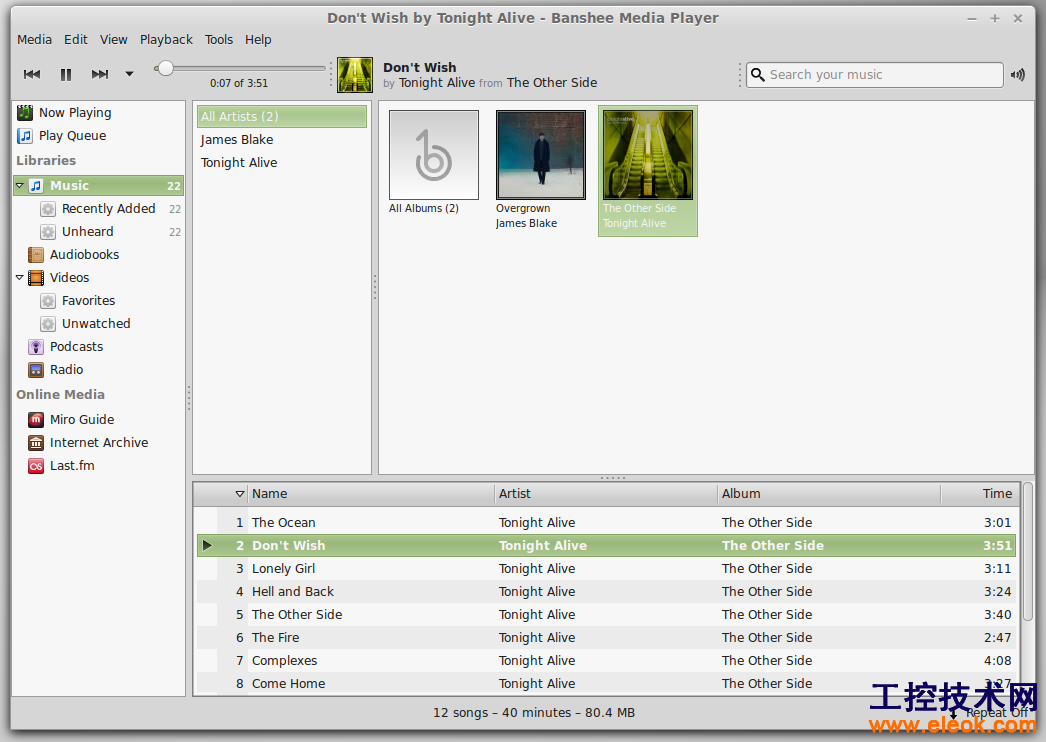Click the Videos library icon
Viewport: 1046px width, 742px height.
click(x=36, y=278)
